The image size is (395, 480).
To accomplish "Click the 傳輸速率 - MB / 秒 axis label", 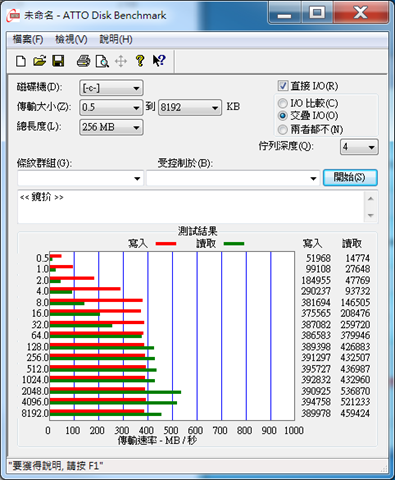I will click(157, 440).
